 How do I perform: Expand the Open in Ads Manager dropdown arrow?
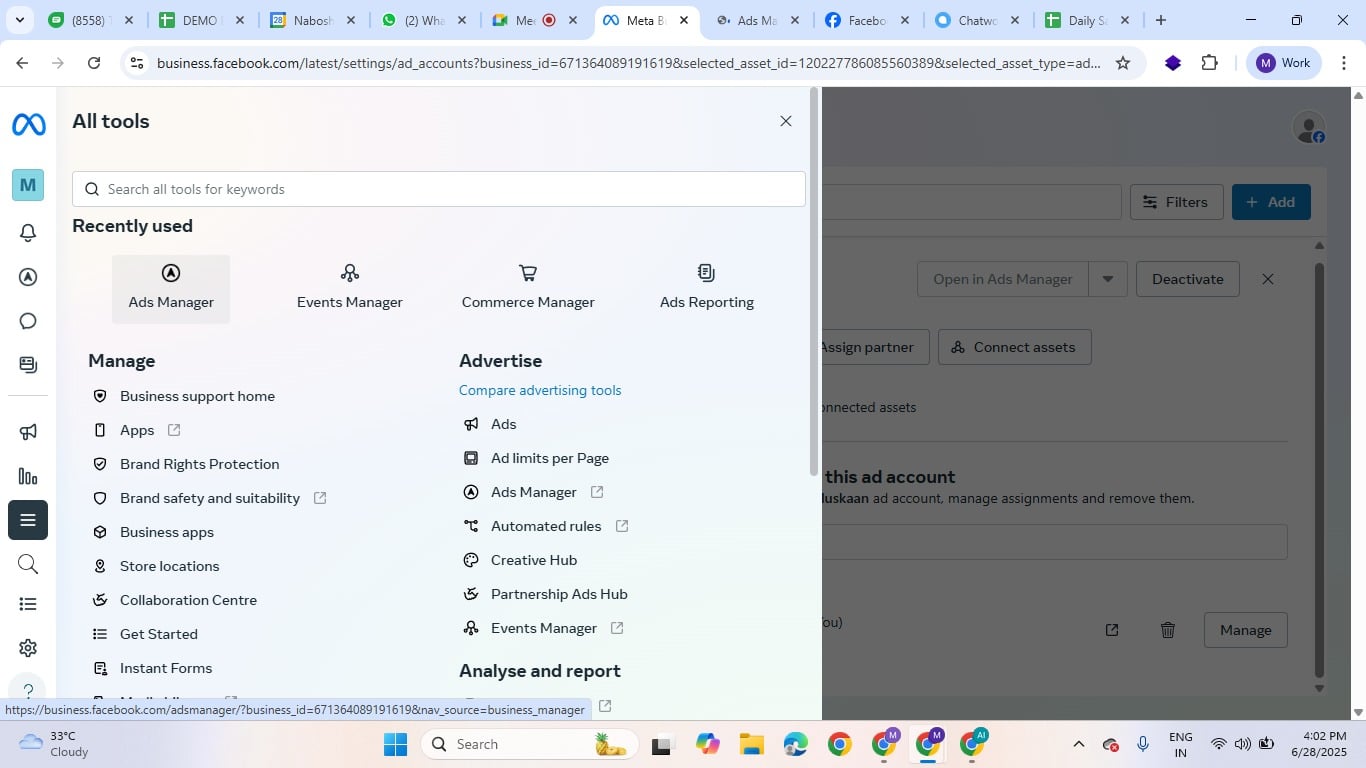click(x=1108, y=279)
